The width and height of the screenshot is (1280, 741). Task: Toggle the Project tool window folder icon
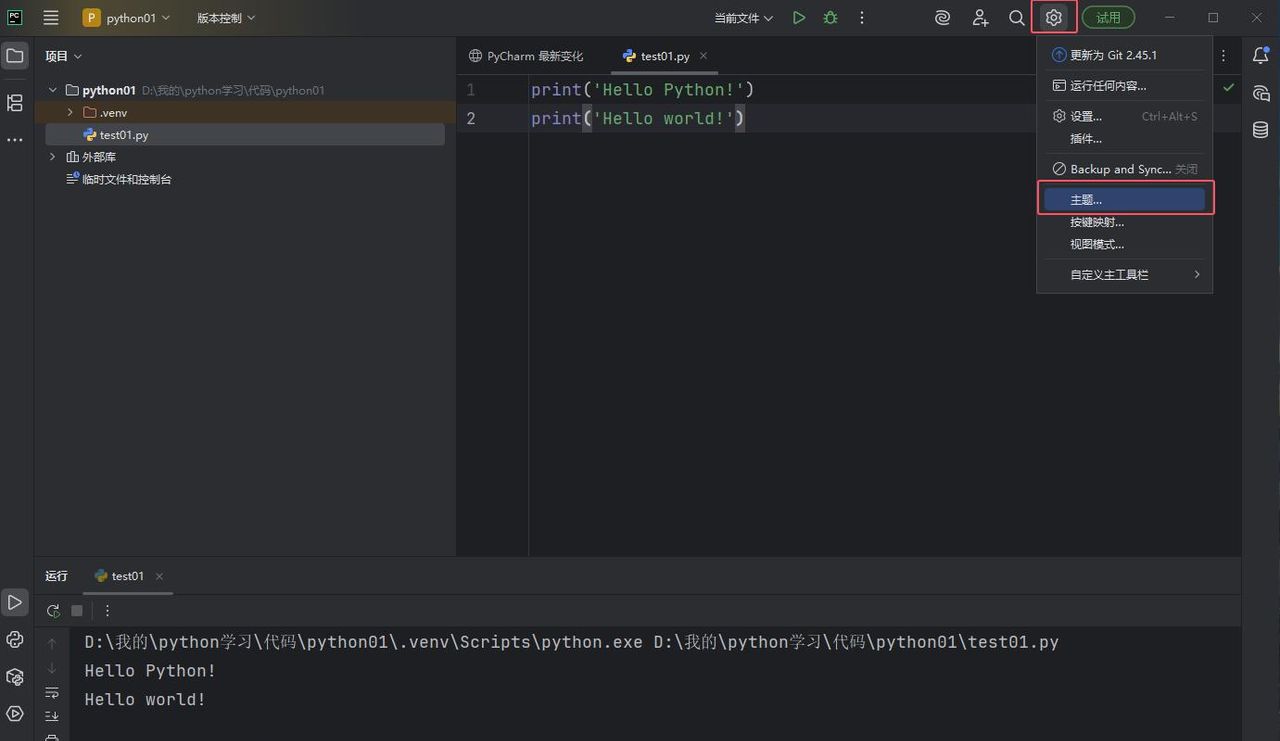15,56
